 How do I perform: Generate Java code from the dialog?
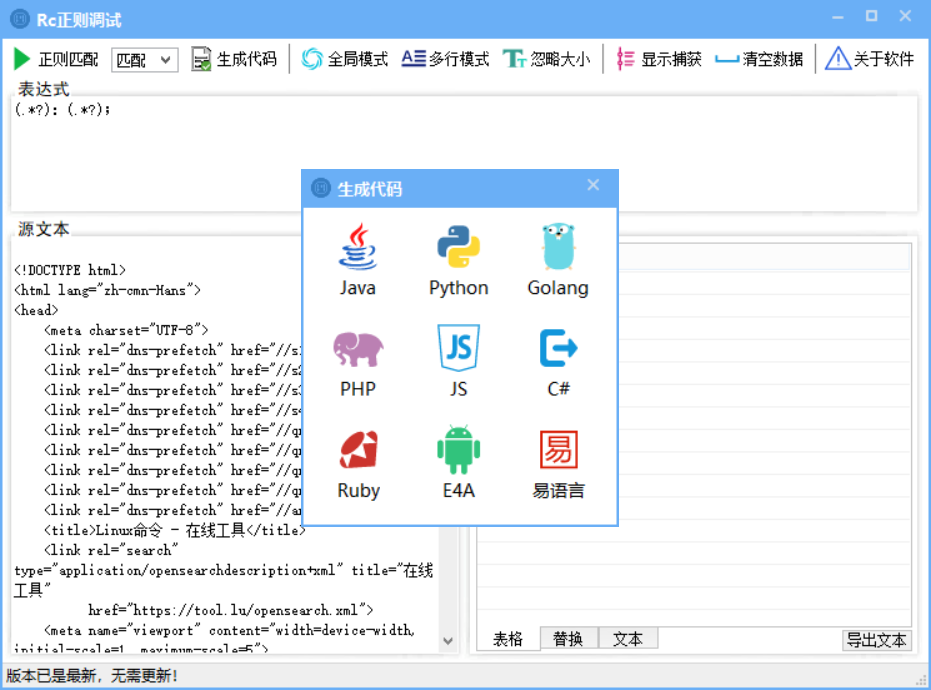tap(357, 259)
